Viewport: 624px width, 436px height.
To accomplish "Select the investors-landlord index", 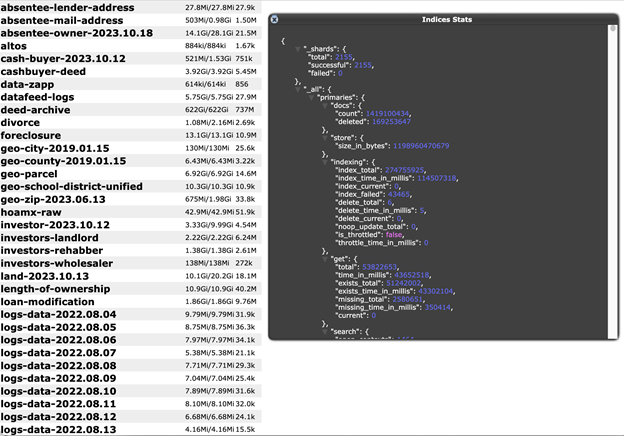I will tap(131, 237).
